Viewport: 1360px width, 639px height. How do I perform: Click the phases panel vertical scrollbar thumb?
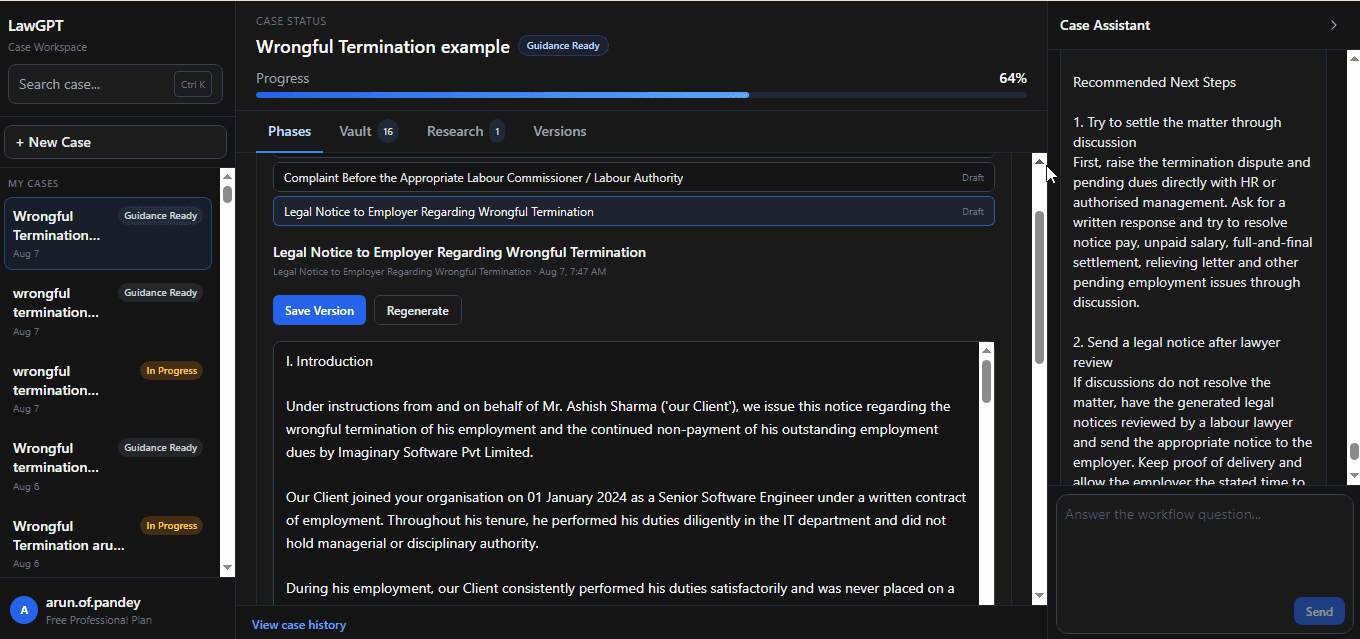[x=1039, y=287]
